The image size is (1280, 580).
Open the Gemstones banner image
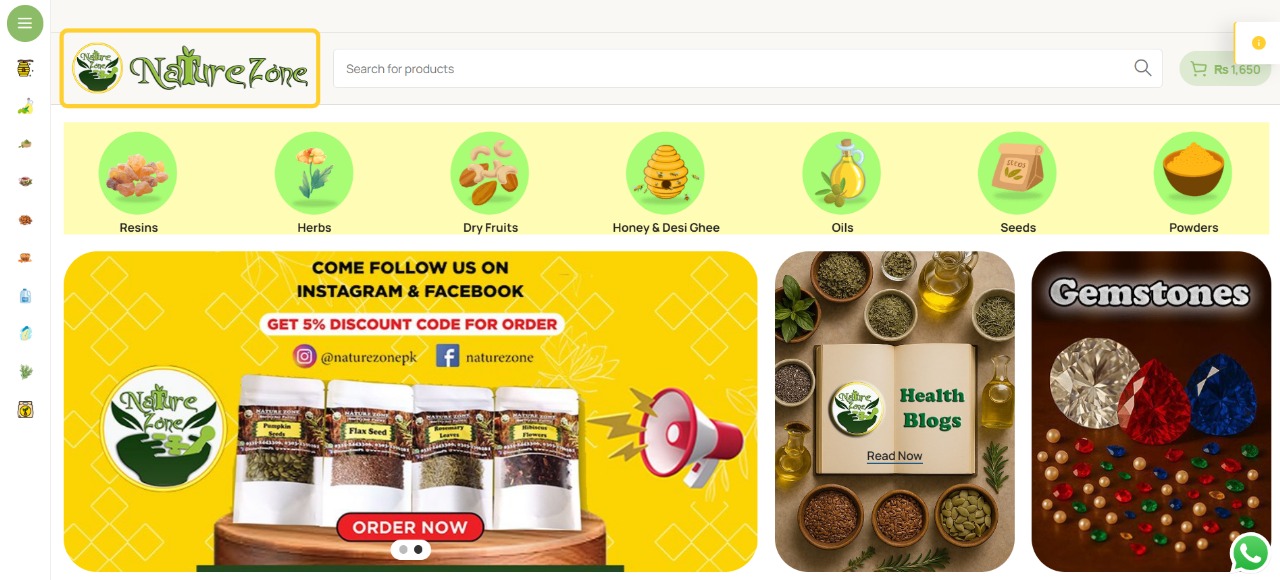[1151, 411]
